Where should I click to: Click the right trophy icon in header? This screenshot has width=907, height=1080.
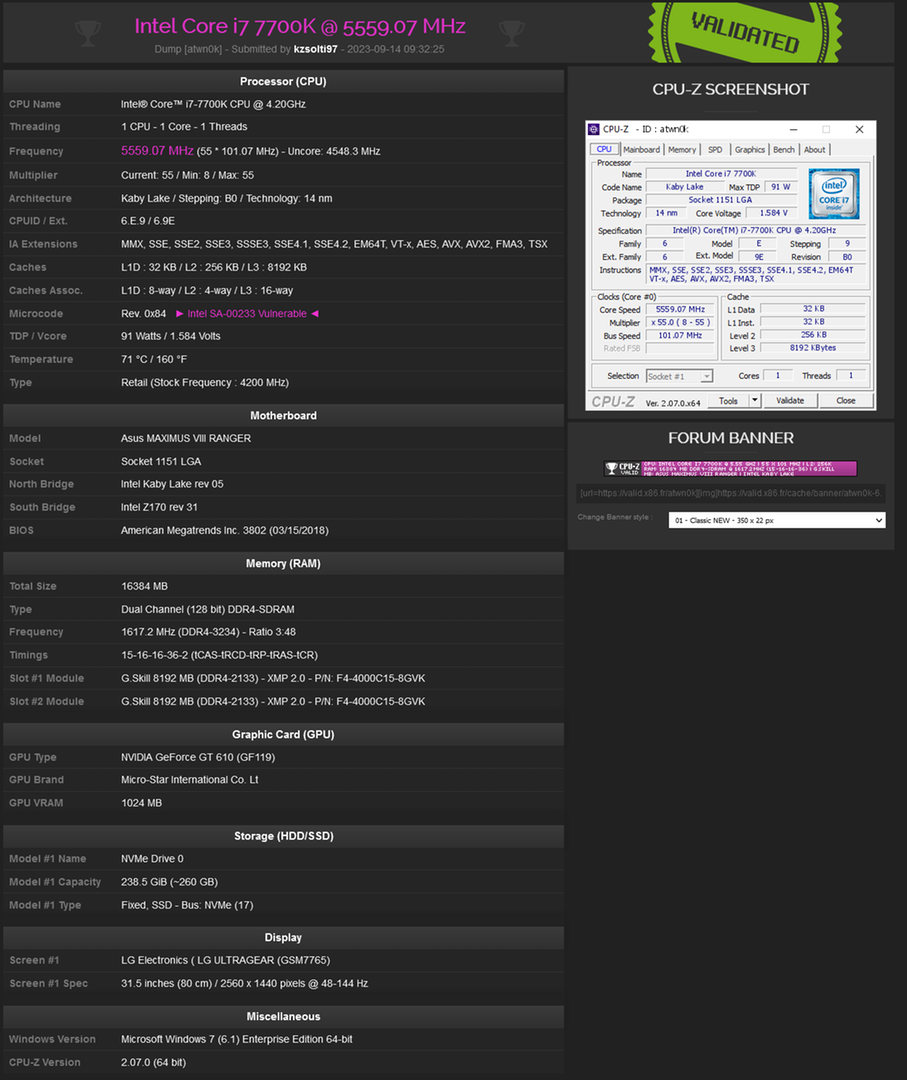pos(512,32)
